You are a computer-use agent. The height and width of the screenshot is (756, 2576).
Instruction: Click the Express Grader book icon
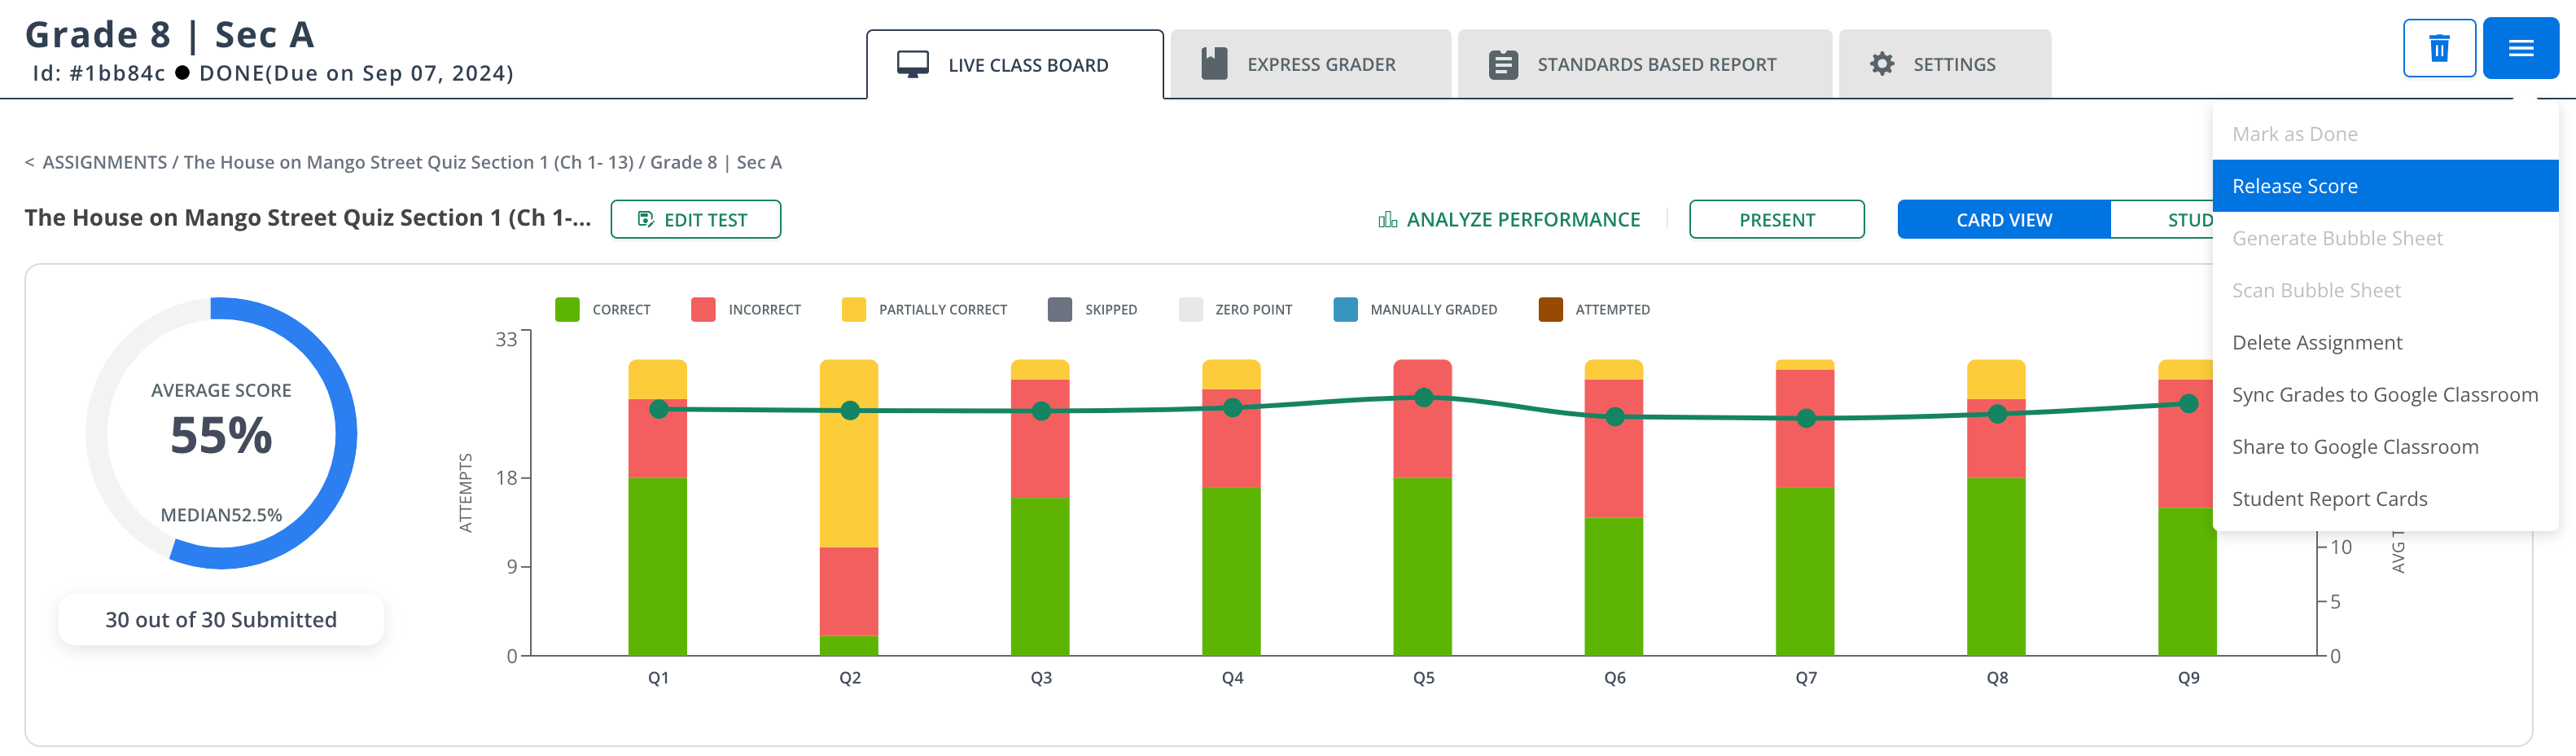1214,64
